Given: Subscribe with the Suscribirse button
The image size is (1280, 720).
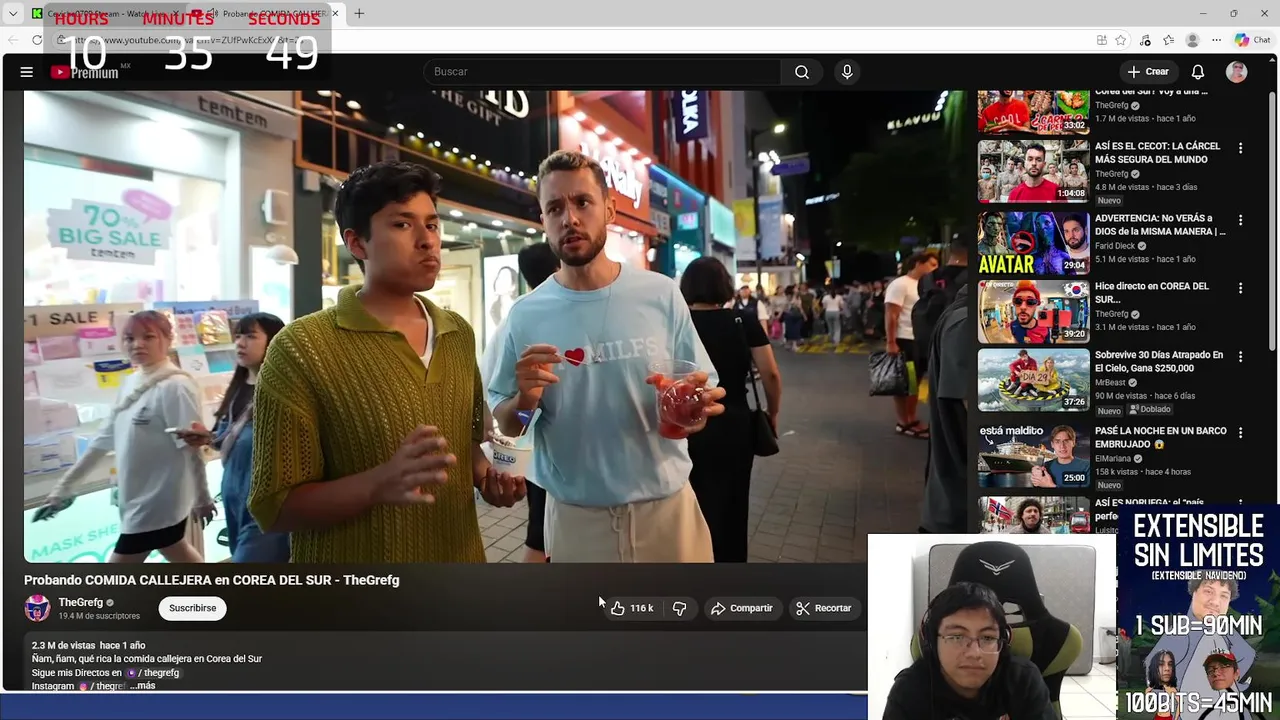Looking at the screenshot, I should tap(193, 608).
